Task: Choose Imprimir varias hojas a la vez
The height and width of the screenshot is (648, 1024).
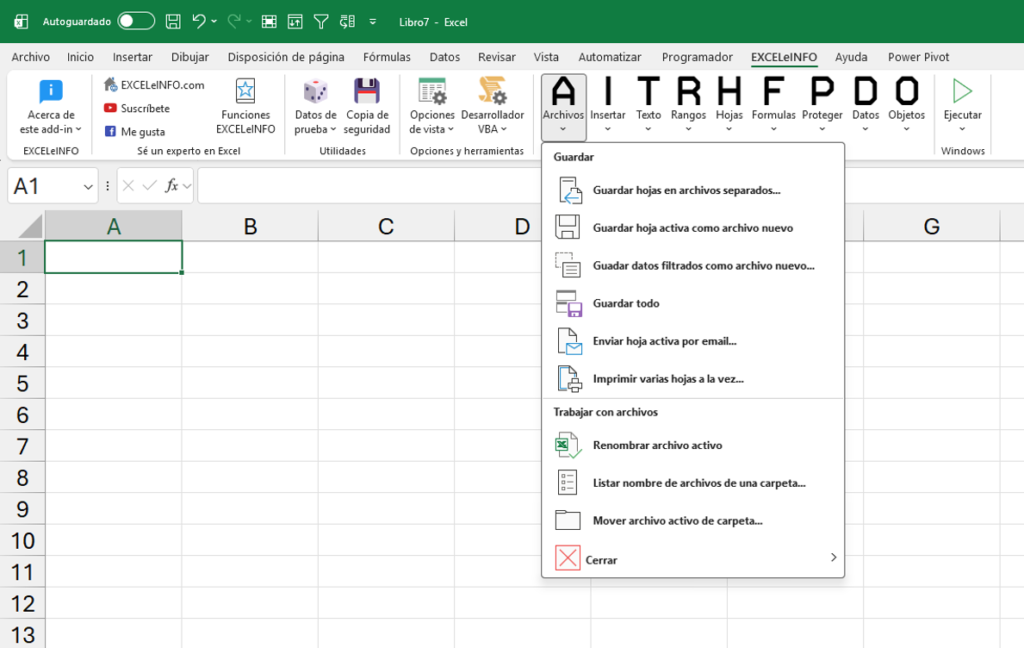Action: coord(693,379)
